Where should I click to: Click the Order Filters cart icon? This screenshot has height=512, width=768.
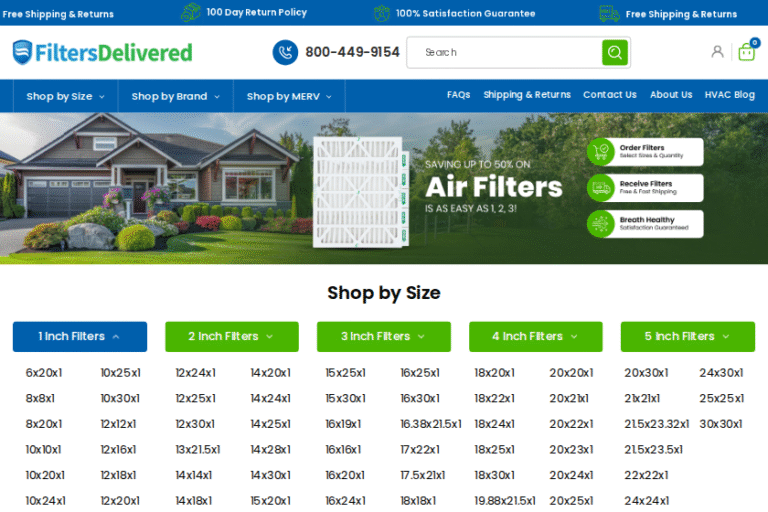[x=601, y=152]
